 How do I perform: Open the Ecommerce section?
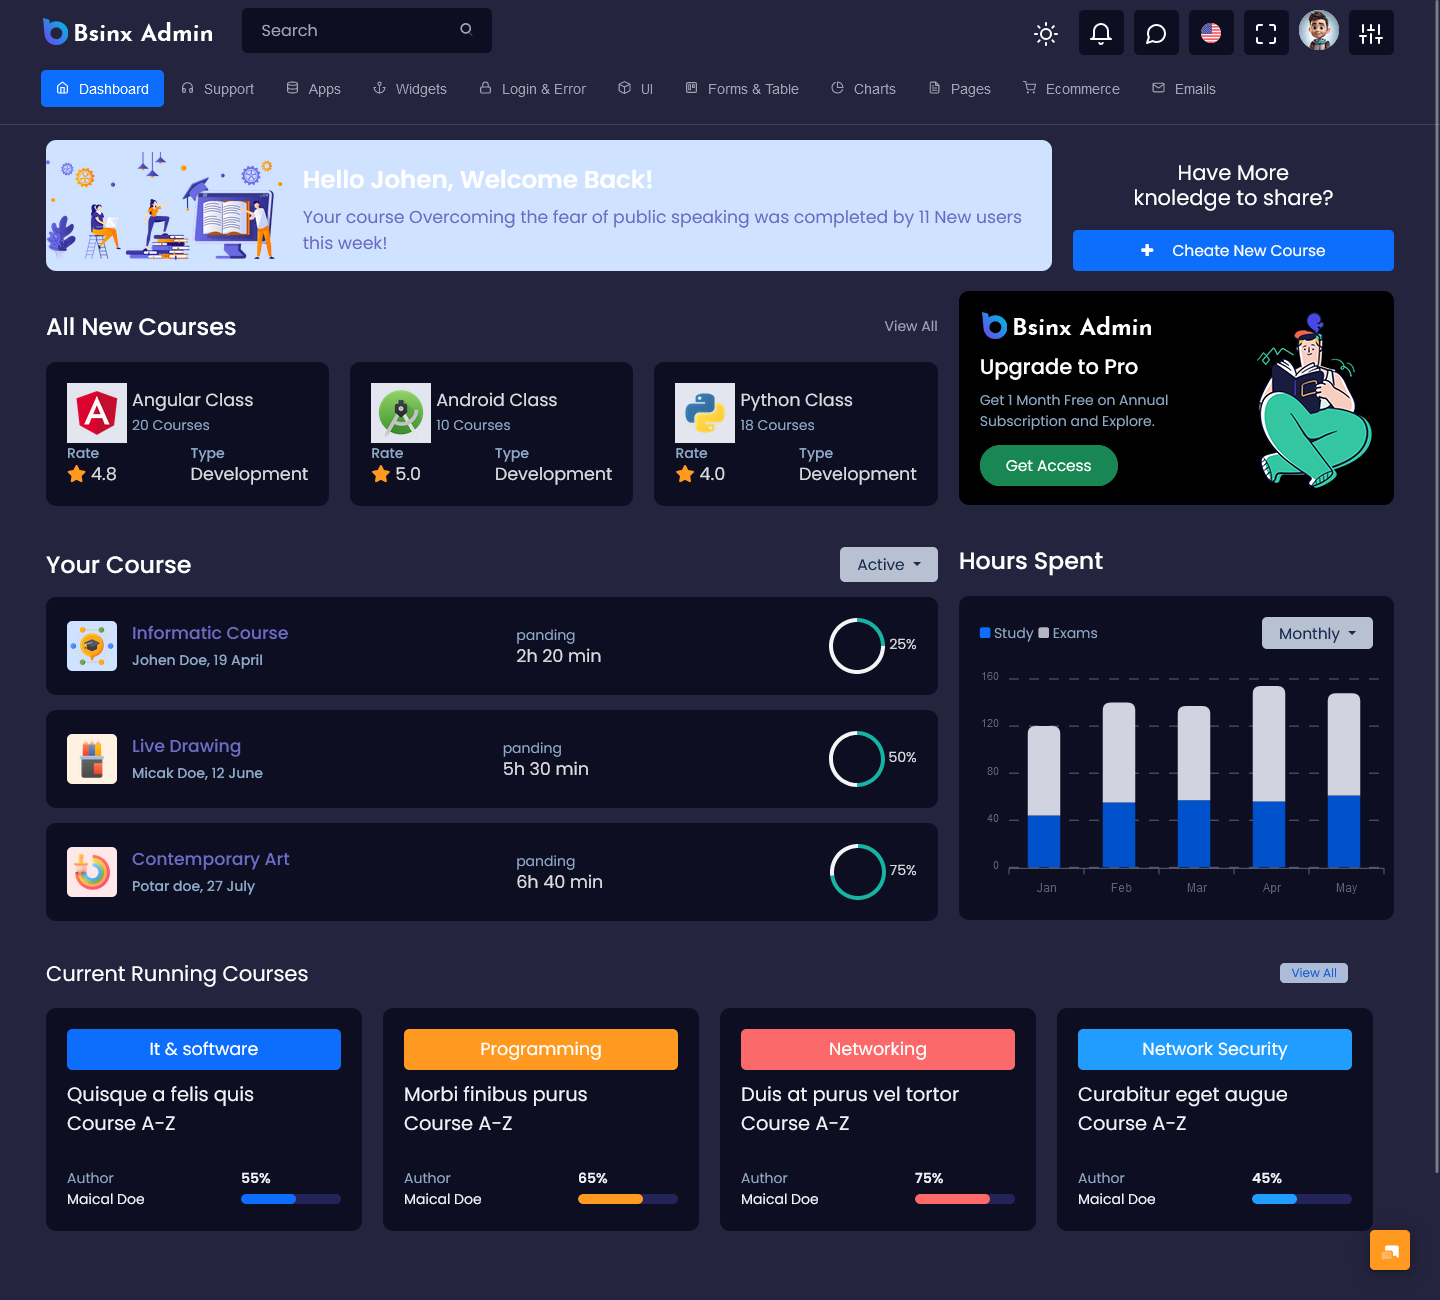[1070, 88]
